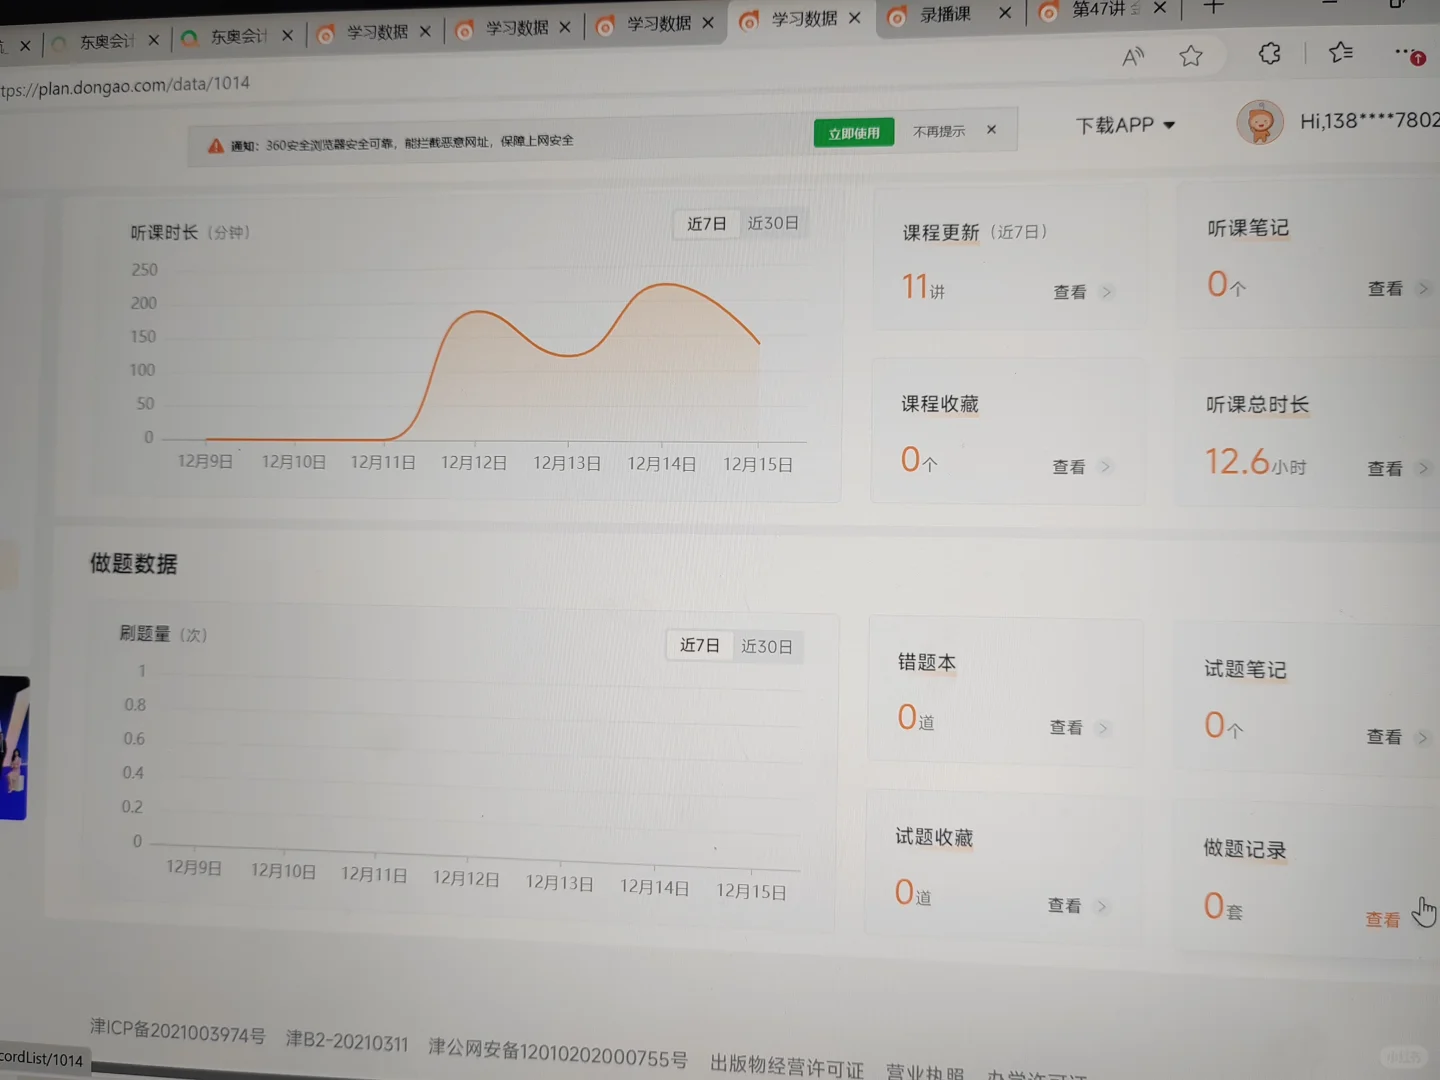Click 立即使用 in the notice bar
1440x1080 pixels.
[854, 133]
